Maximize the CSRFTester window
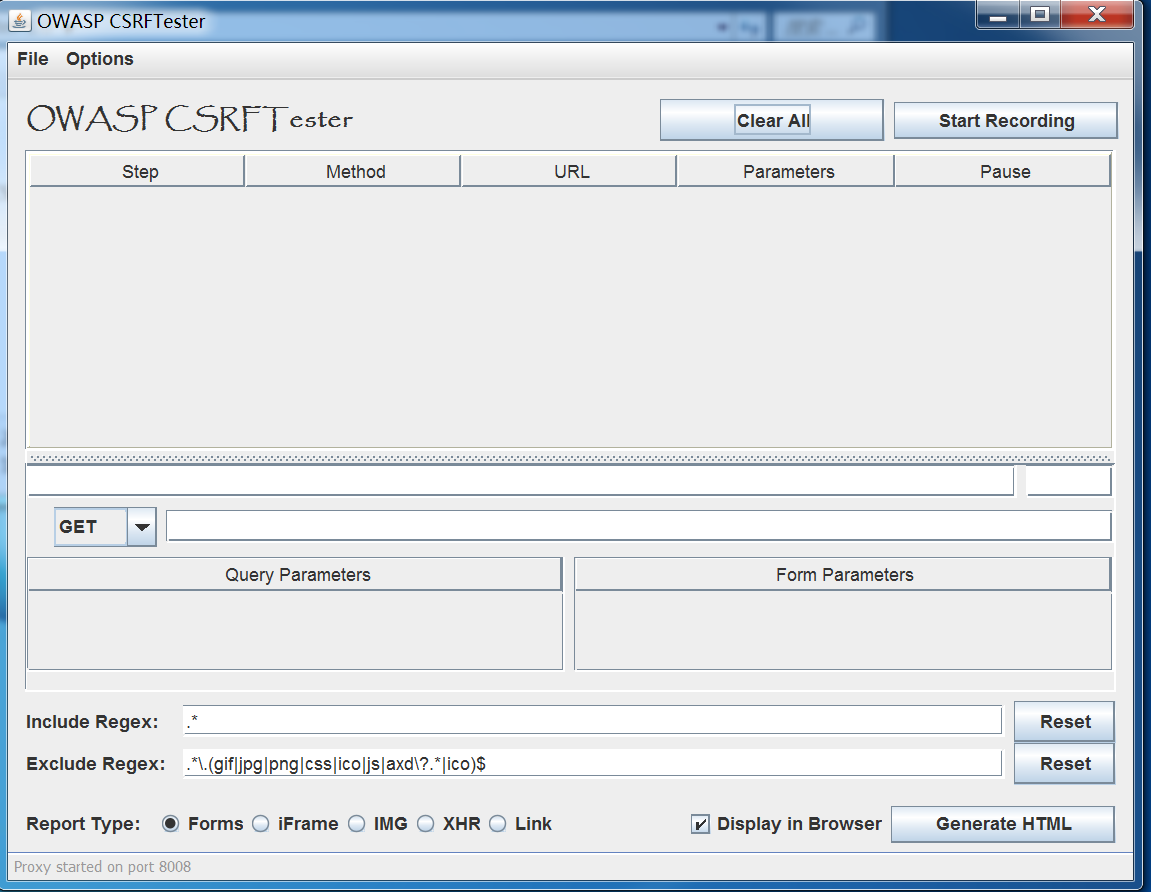Image resolution: width=1151 pixels, height=892 pixels. tap(1039, 14)
